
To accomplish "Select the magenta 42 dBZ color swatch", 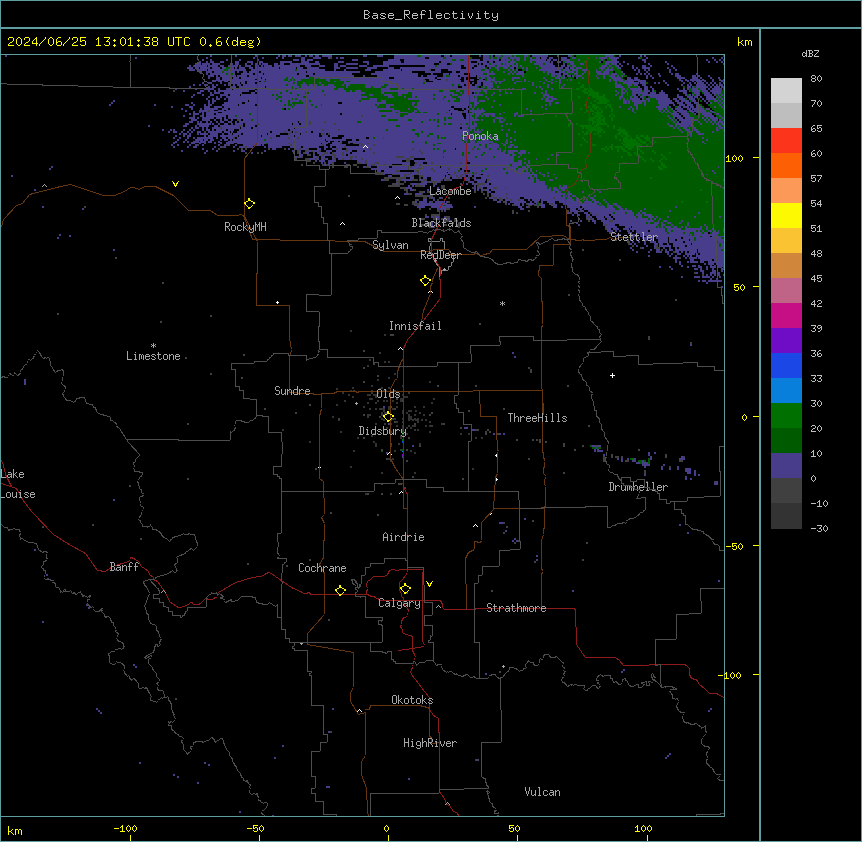I will tap(786, 315).
